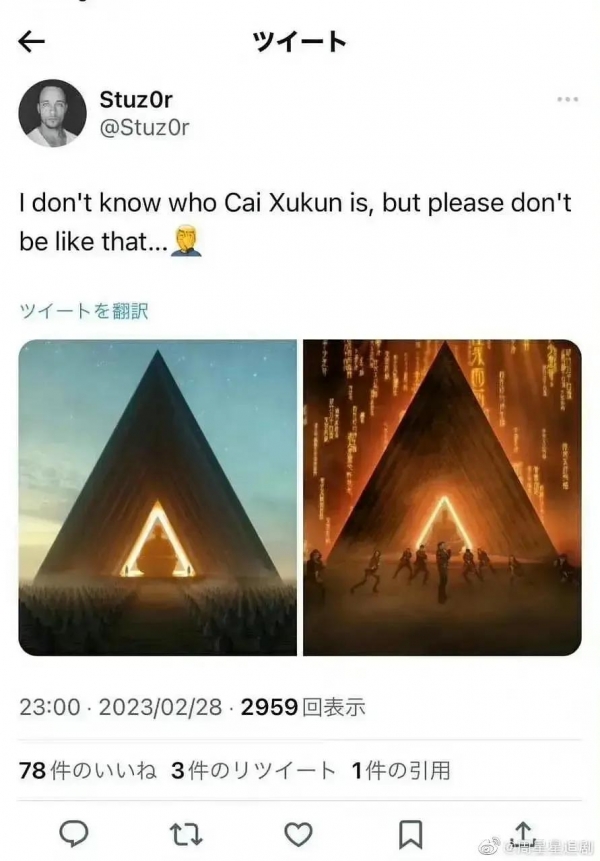The height and width of the screenshot is (861, 600).
Task: View the 1 quote tweet
Action: pyautogui.click(x=401, y=770)
